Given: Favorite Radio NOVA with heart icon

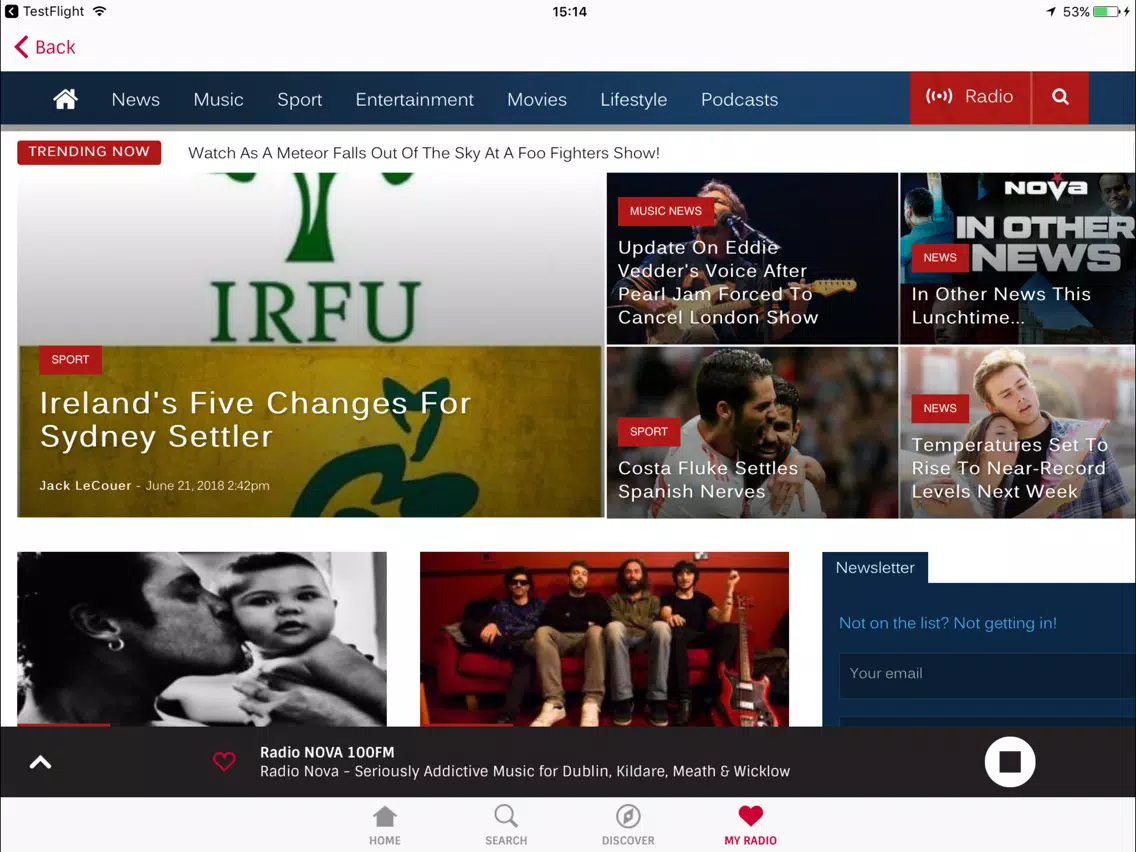Looking at the screenshot, I should point(224,761).
